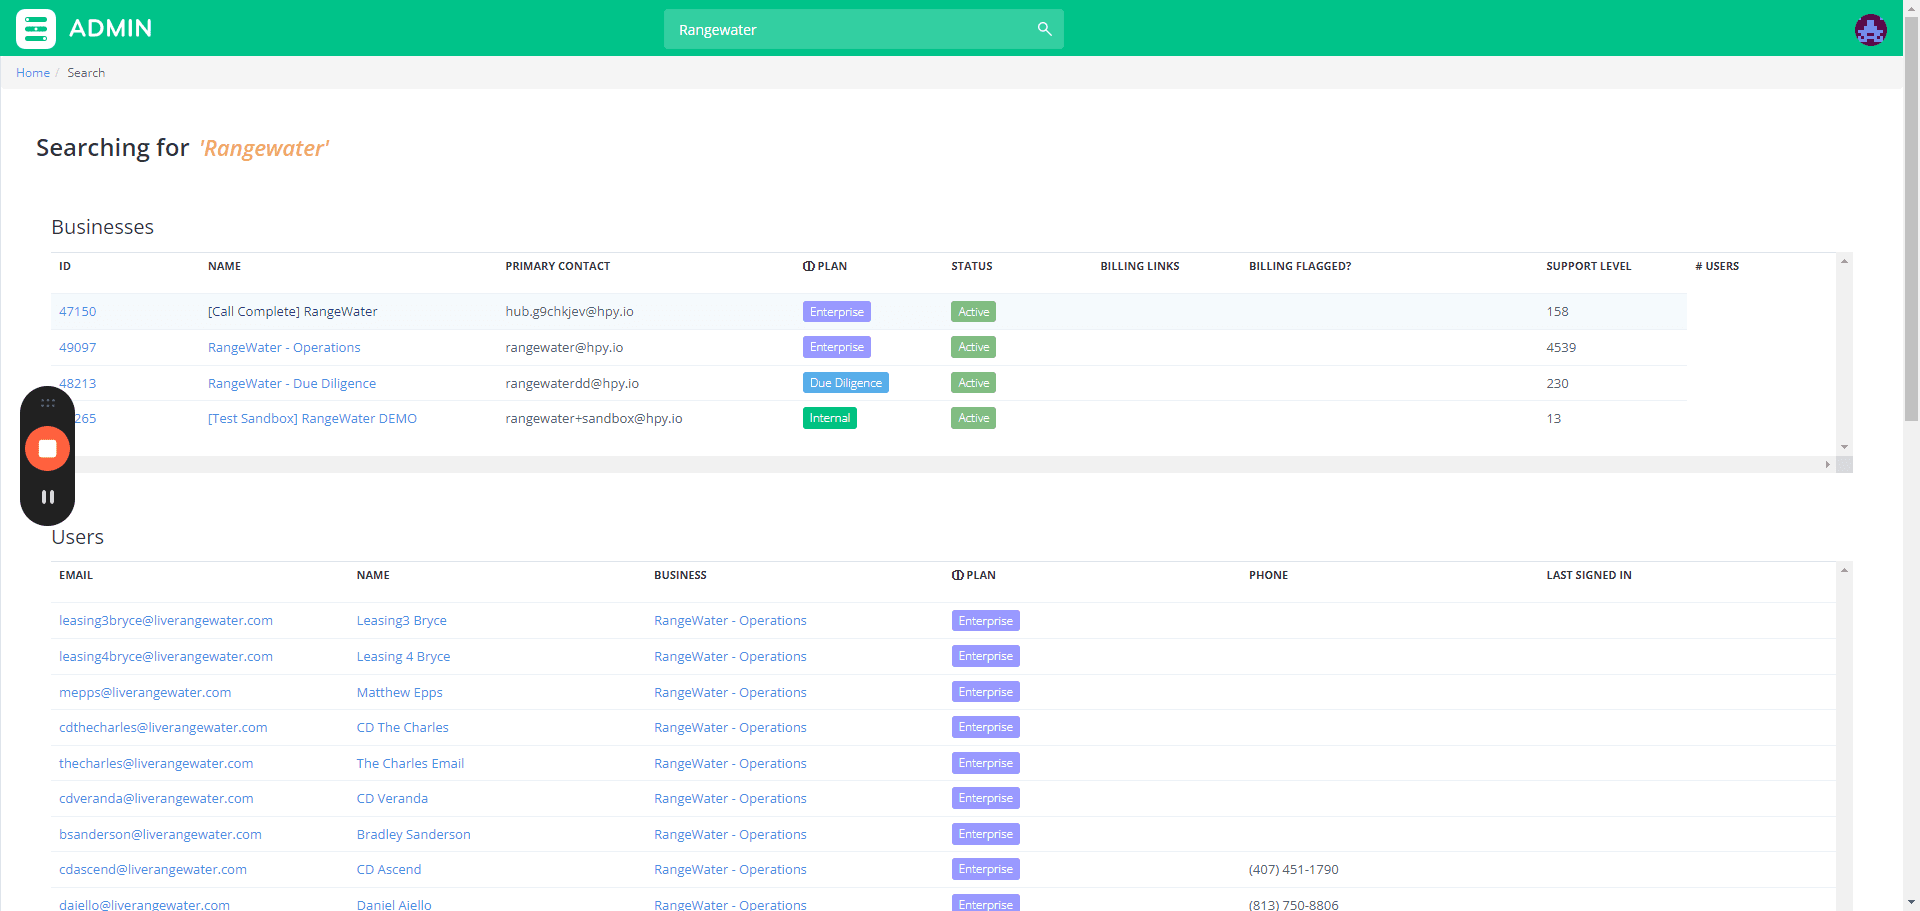Click the page scrollbar down arrow
Image resolution: width=1920 pixels, height=911 pixels.
[1911, 902]
